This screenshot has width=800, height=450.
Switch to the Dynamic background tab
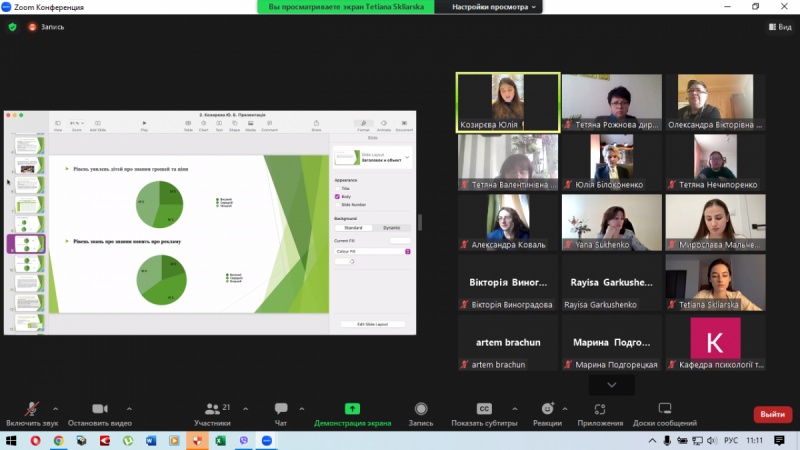tap(392, 227)
